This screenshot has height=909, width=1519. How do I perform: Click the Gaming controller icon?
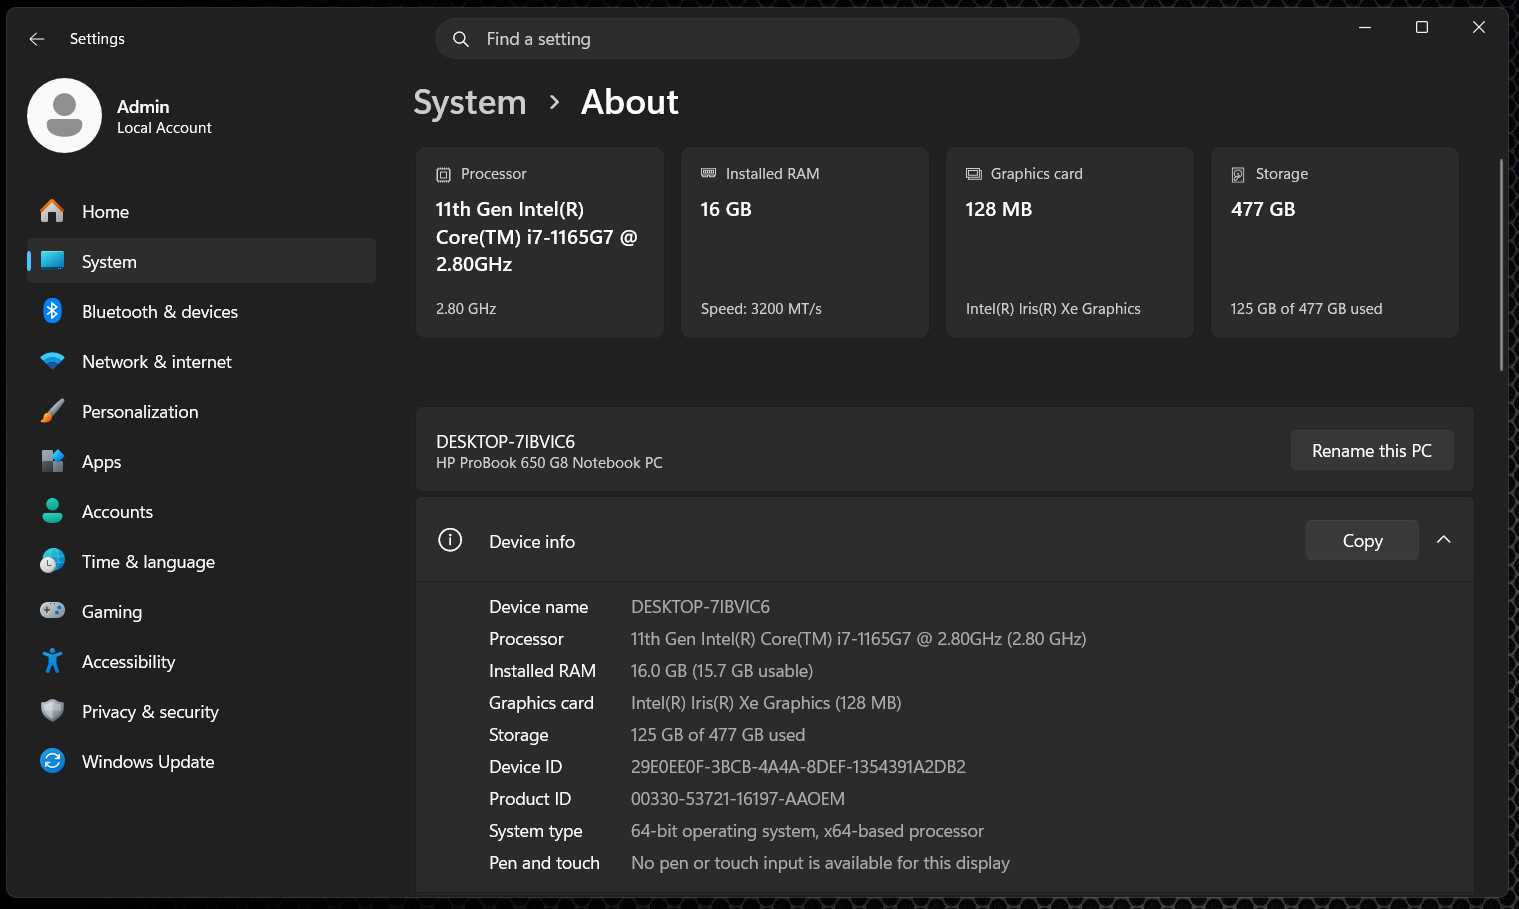tap(52, 610)
